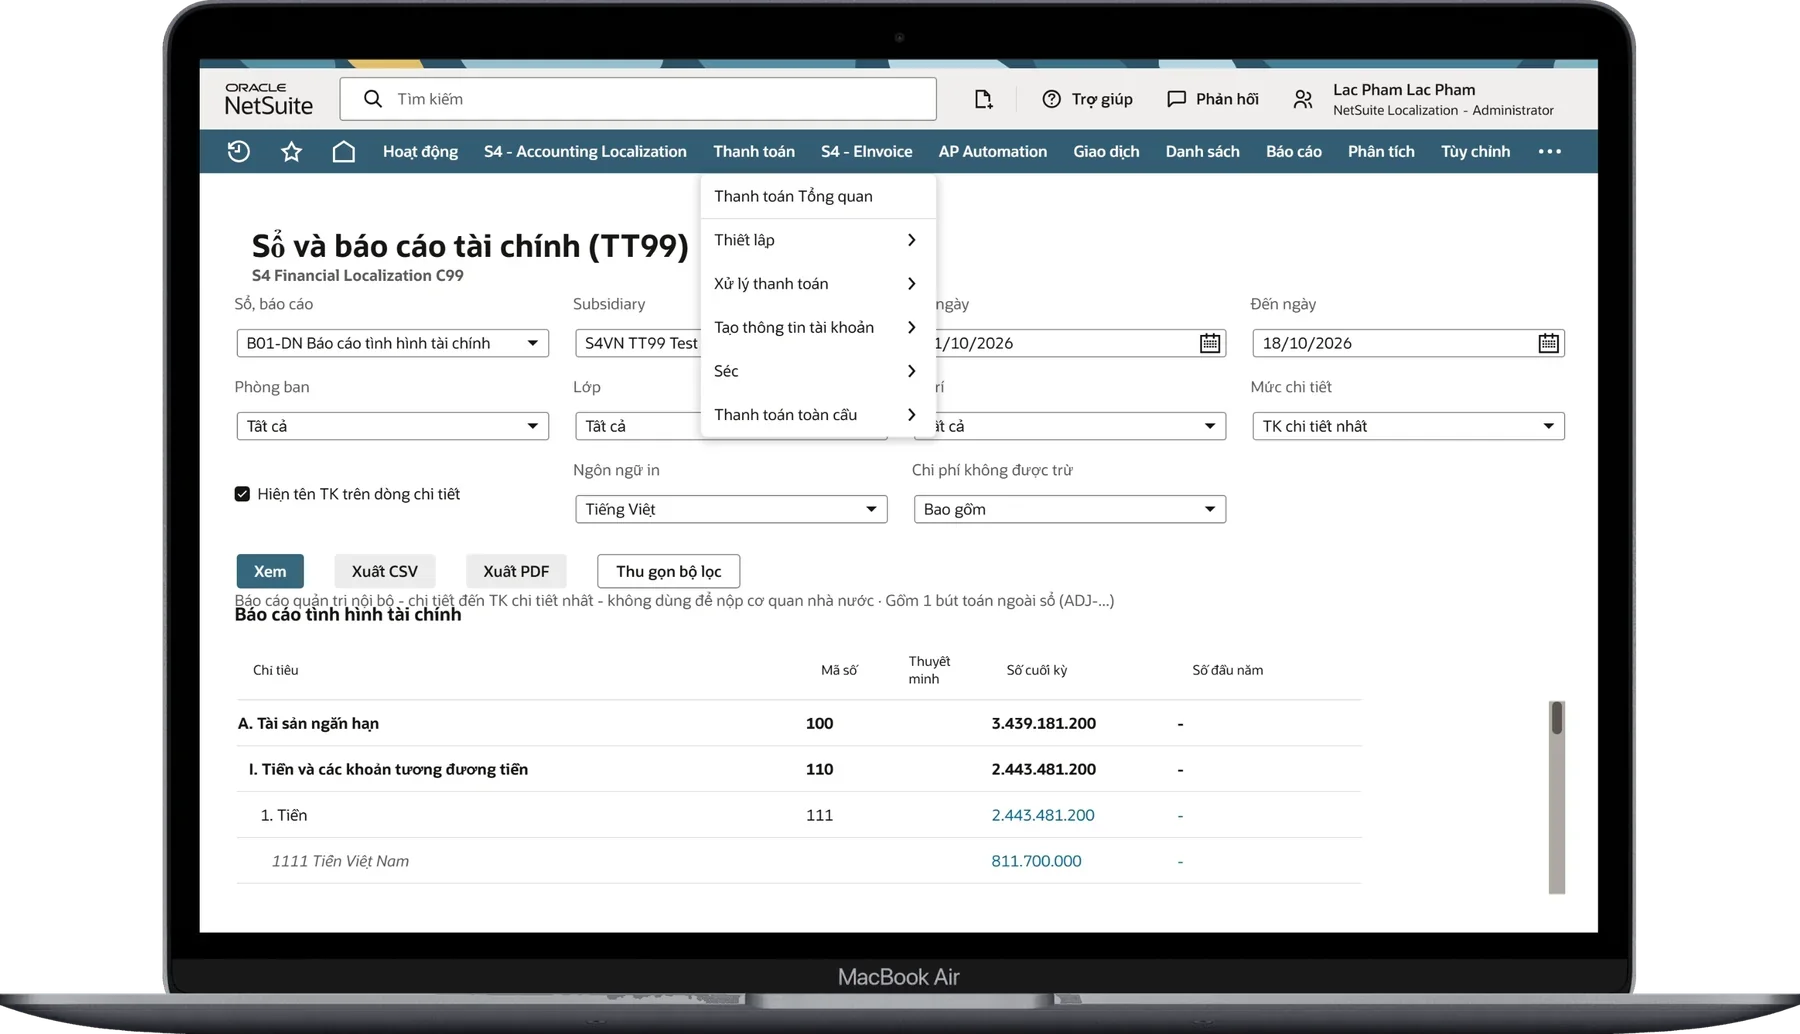Image resolution: width=1800 pixels, height=1034 pixels.
Task: Open S4 - Accounting Localization menu
Action: (585, 151)
